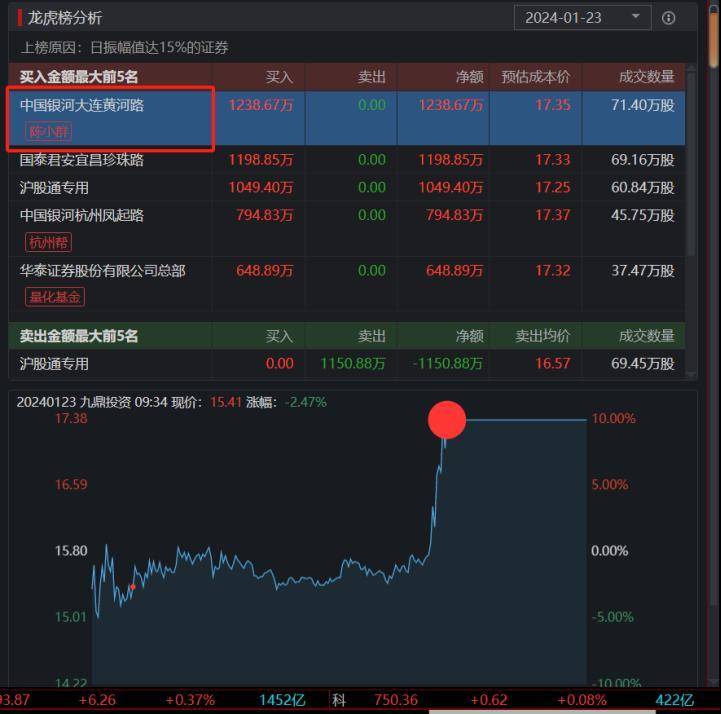Click the 0.00% axis label
This screenshot has width=721, height=714.
[x=609, y=551]
